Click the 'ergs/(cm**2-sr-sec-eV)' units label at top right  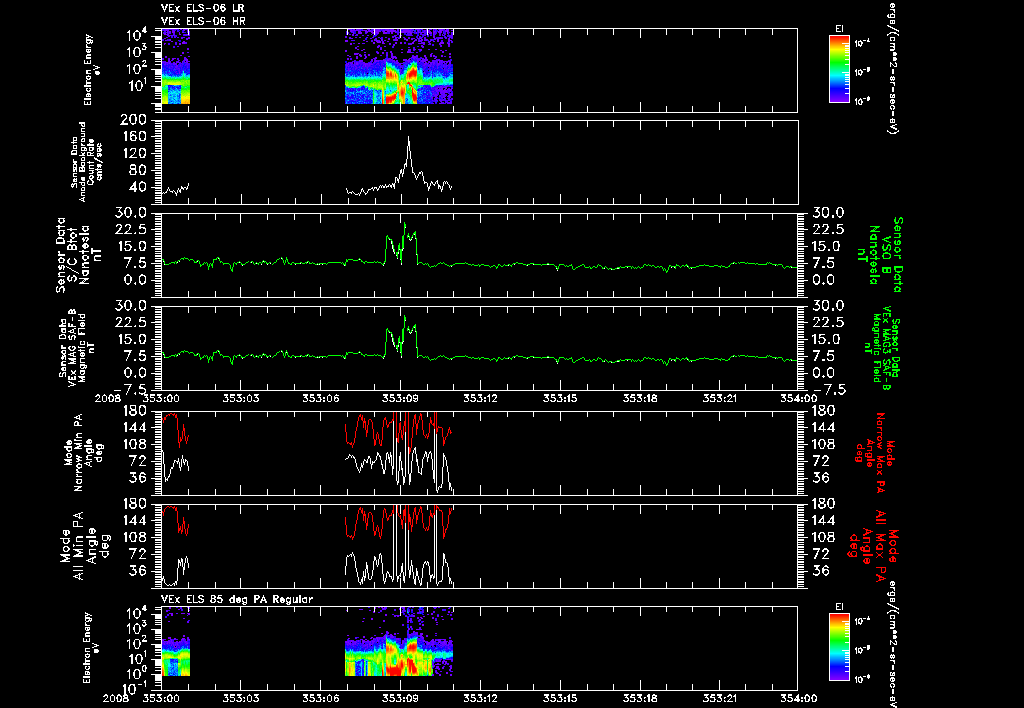pyautogui.click(x=891, y=67)
